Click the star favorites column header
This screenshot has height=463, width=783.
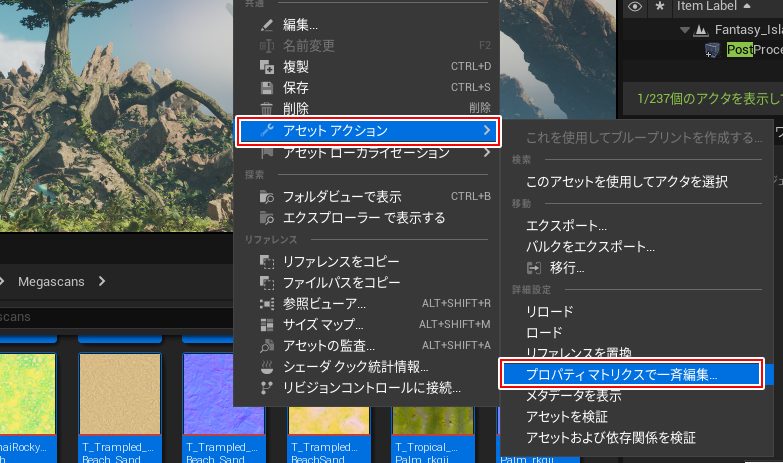click(x=659, y=7)
